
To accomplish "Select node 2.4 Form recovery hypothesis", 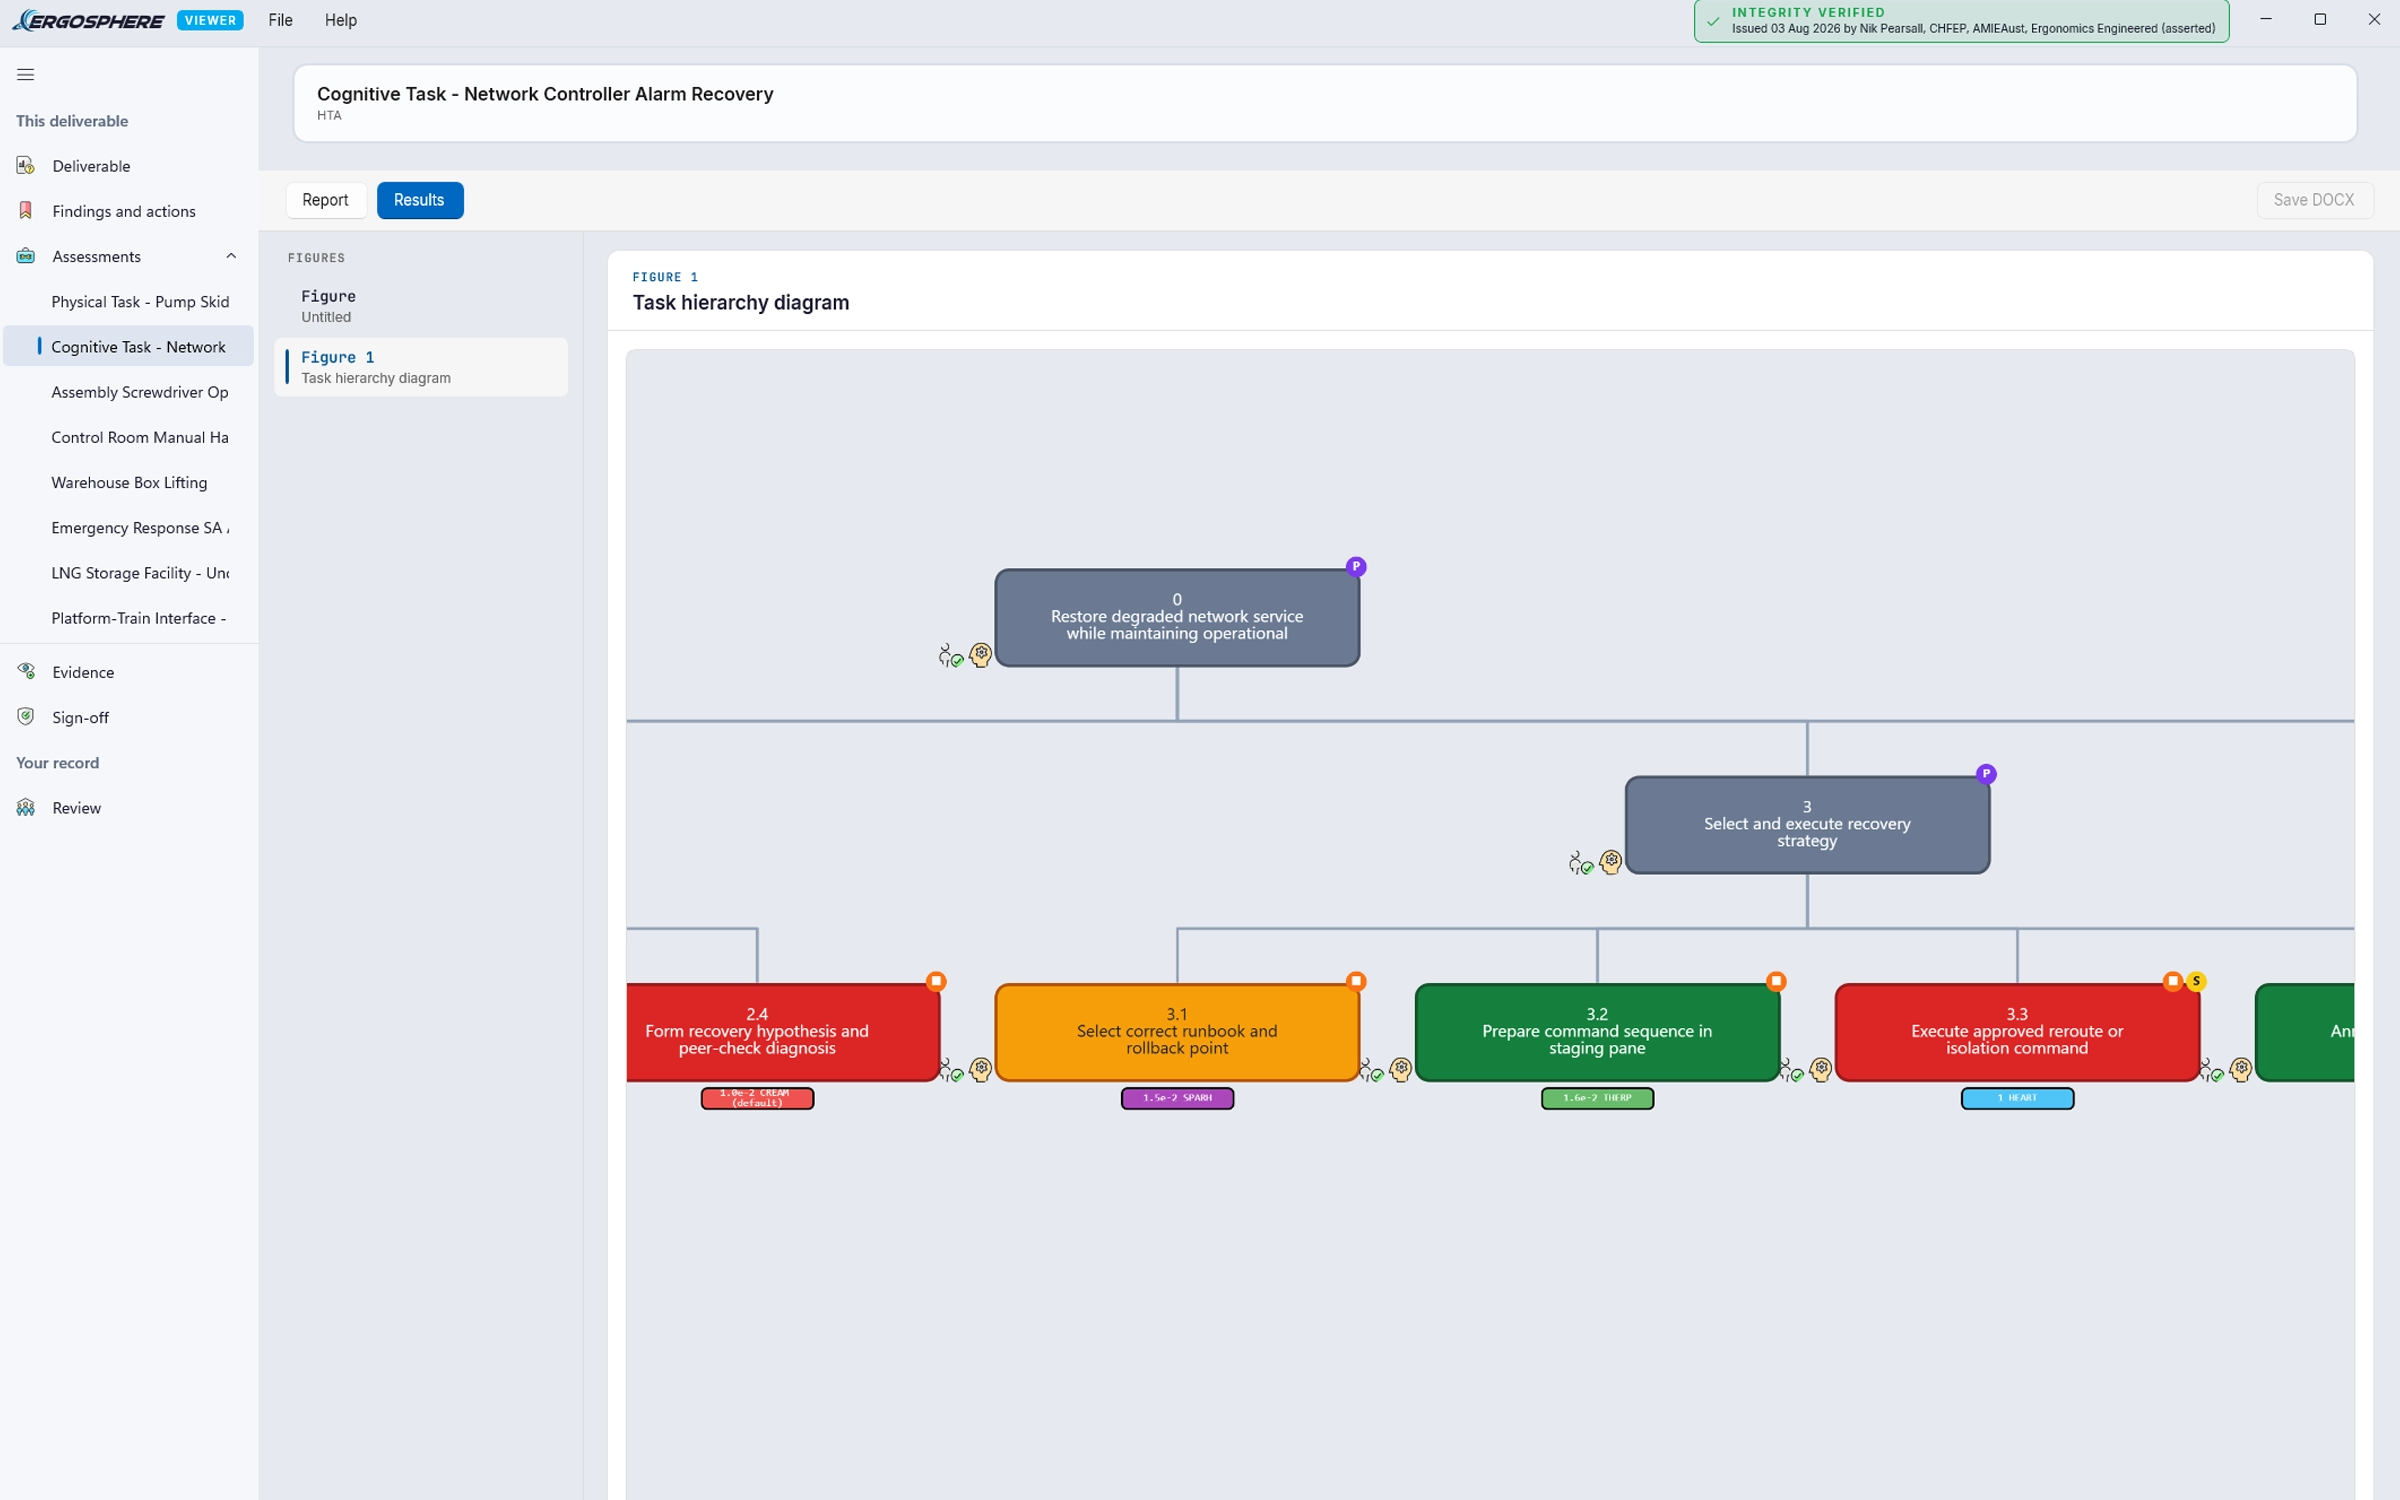I will tap(783, 1032).
